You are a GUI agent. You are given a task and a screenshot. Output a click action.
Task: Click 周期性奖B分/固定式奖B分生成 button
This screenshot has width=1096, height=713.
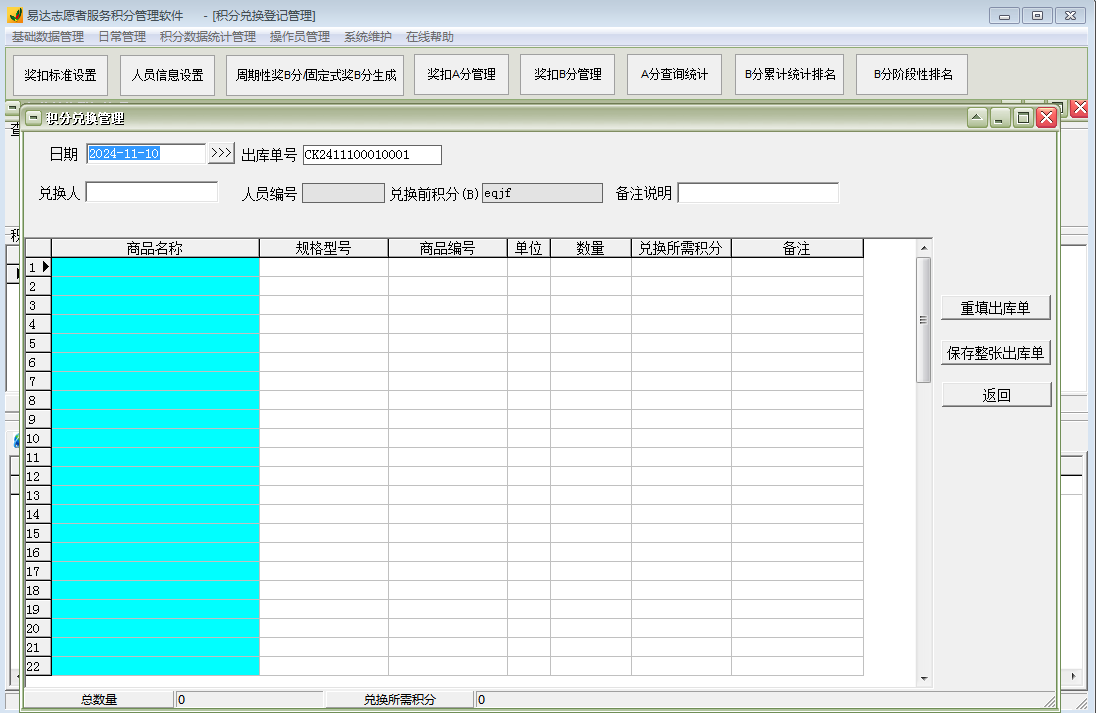315,75
